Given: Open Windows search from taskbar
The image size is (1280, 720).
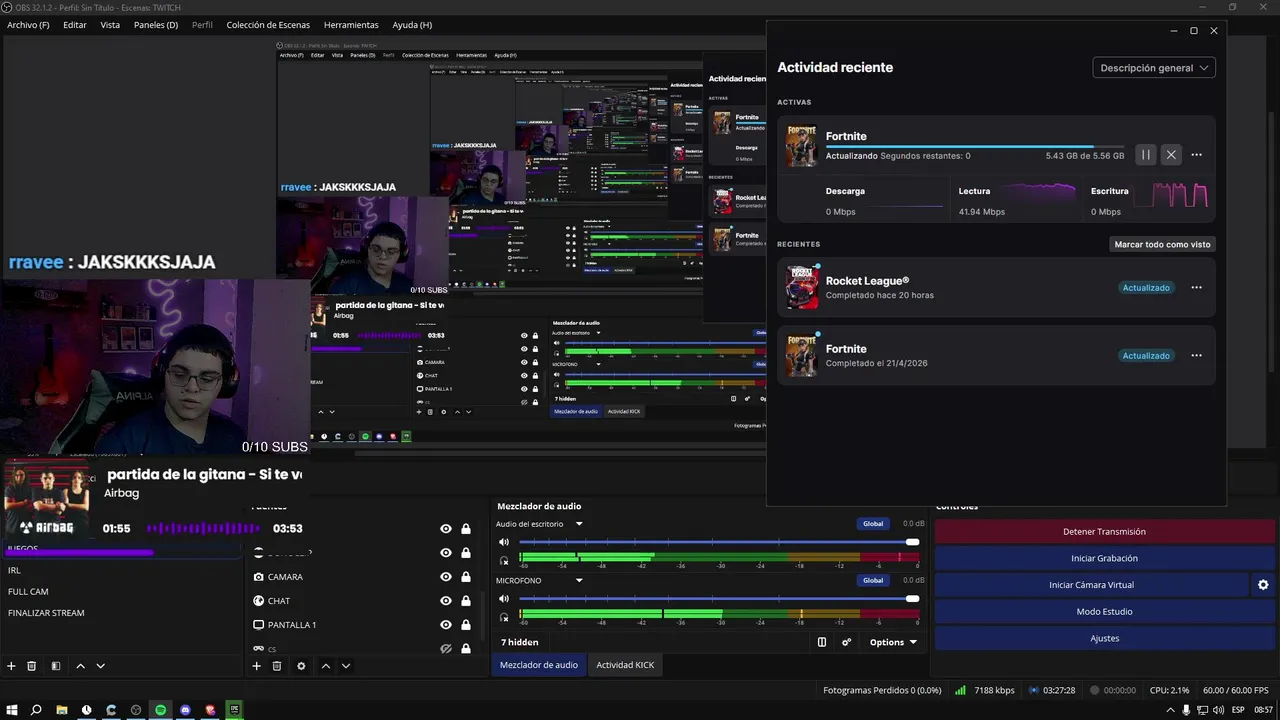Looking at the screenshot, I should tap(36, 710).
